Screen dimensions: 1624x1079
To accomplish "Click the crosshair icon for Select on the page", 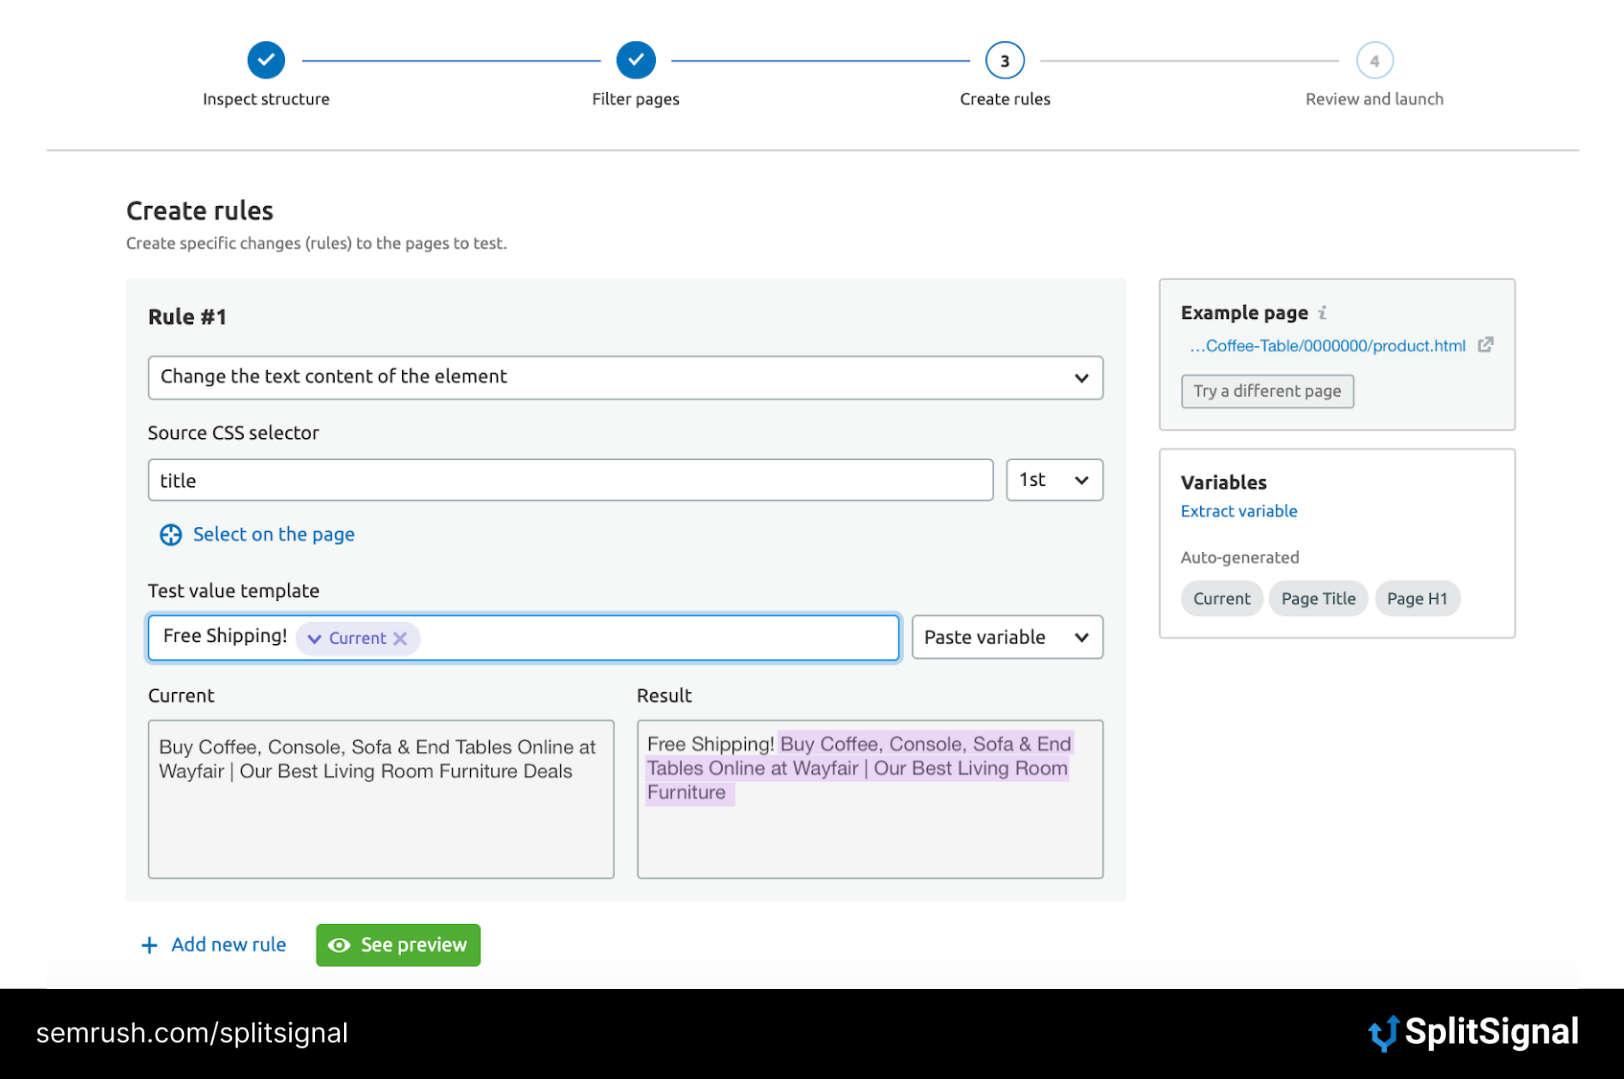I will 171,535.
